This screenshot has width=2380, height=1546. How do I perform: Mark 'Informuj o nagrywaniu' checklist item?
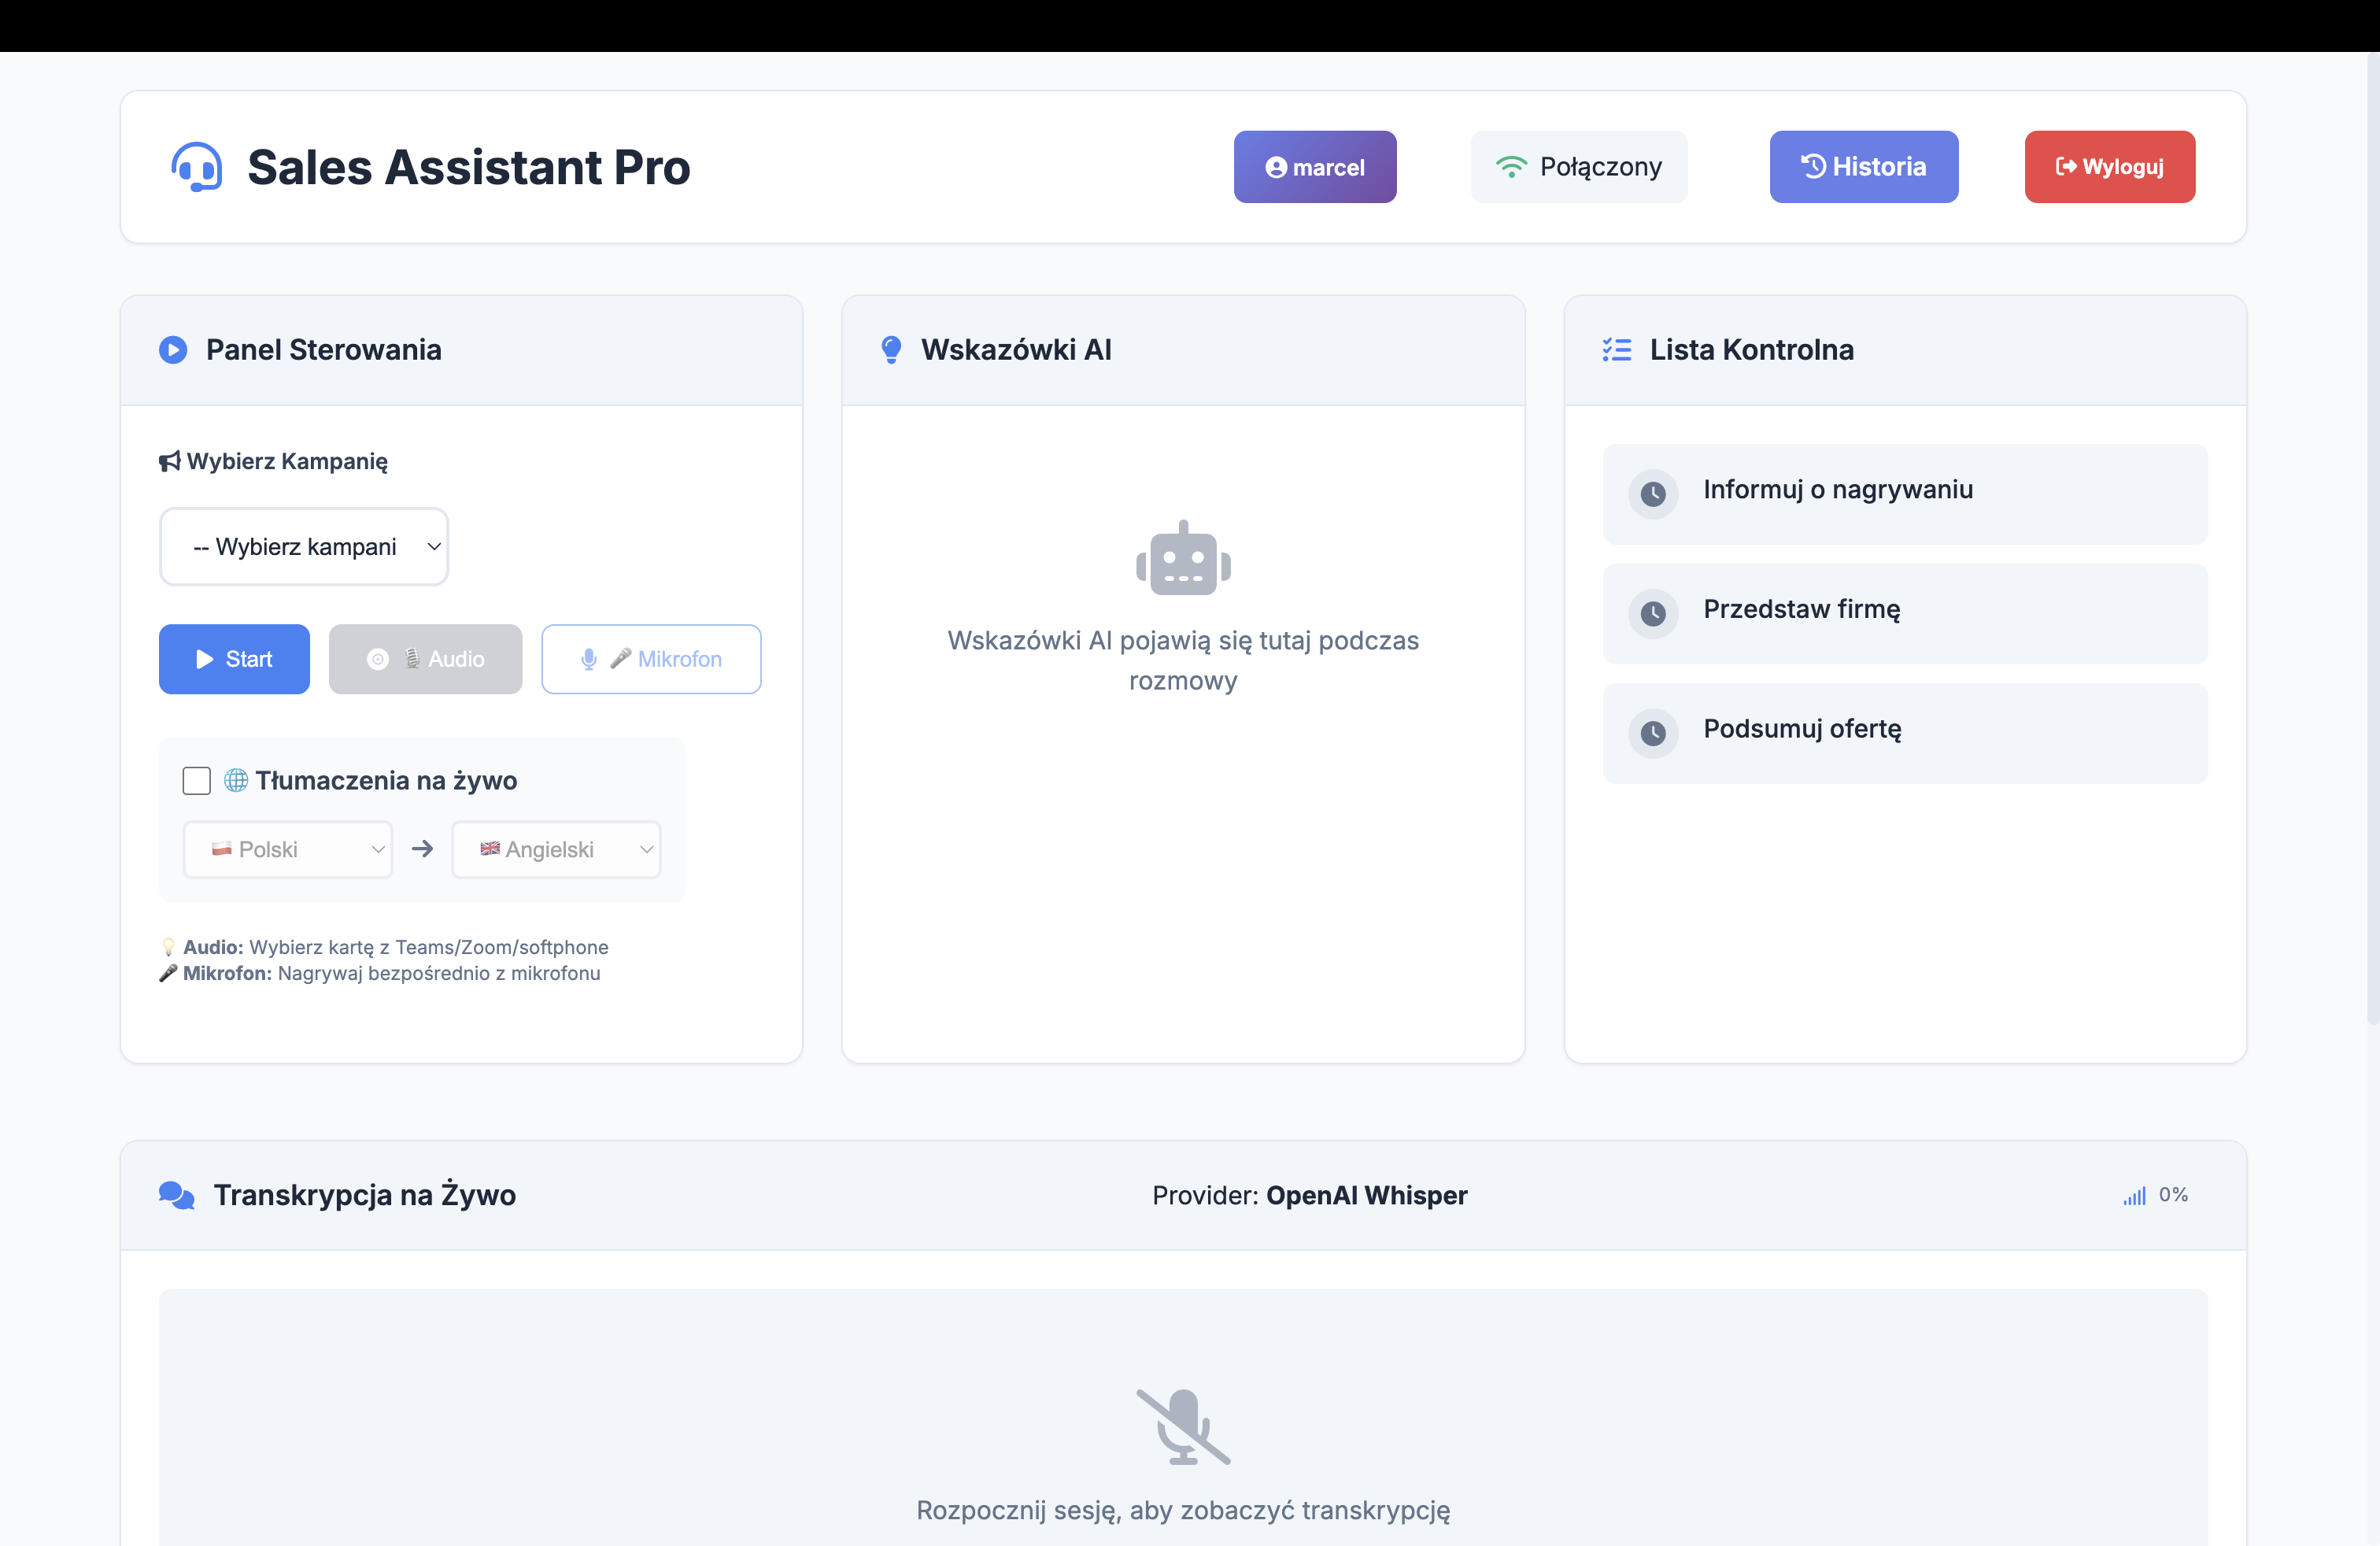pyautogui.click(x=1653, y=494)
